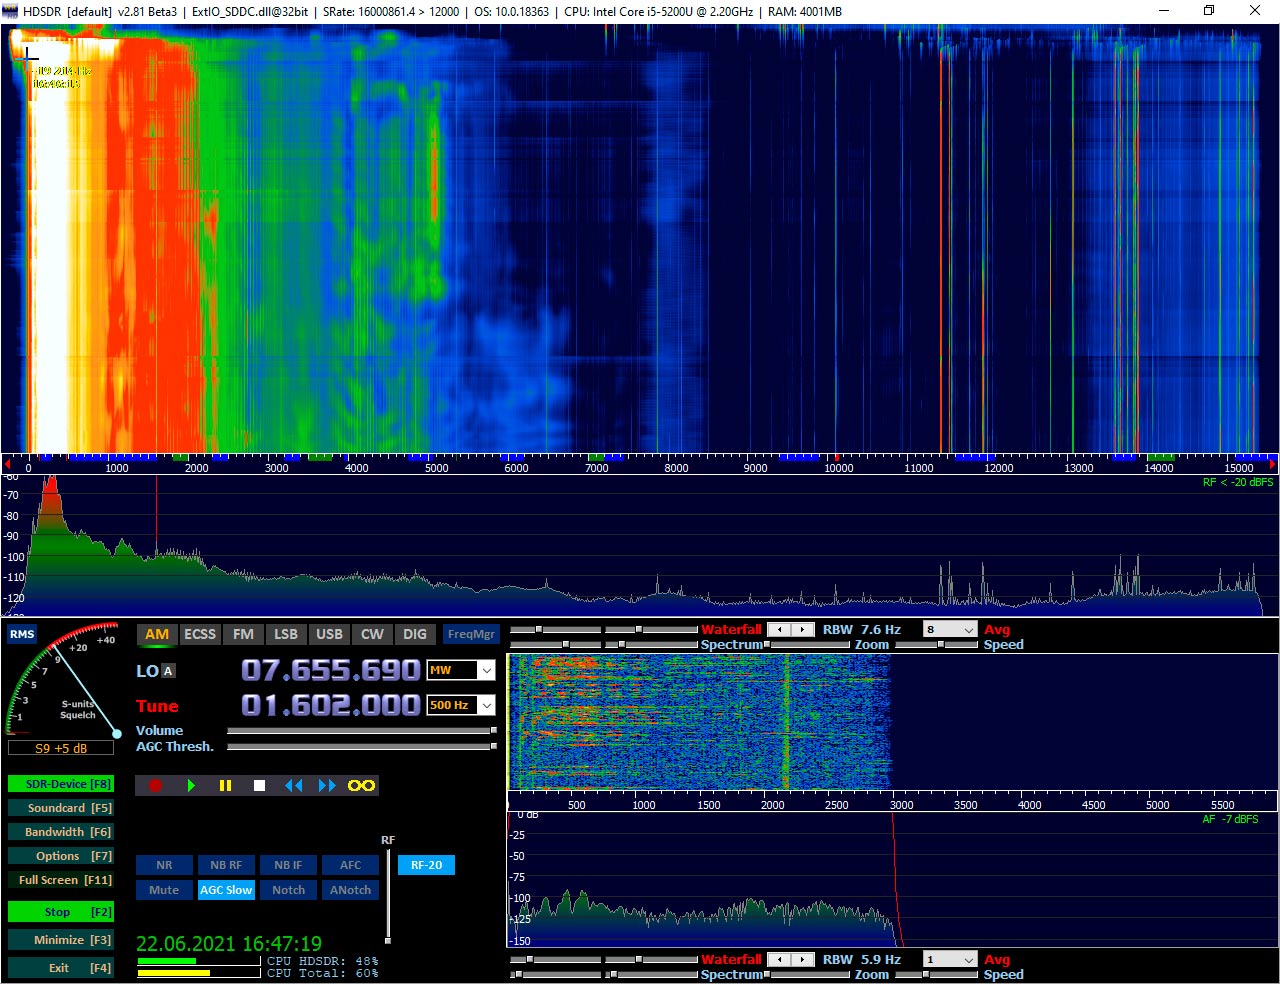Click right arrow of upper RBW stepper

coord(802,630)
